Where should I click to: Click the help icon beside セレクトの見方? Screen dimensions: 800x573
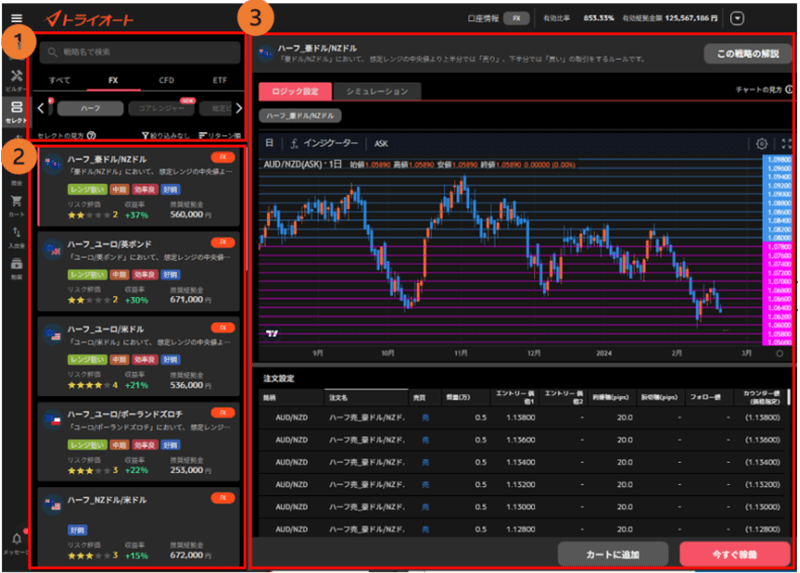coord(91,136)
